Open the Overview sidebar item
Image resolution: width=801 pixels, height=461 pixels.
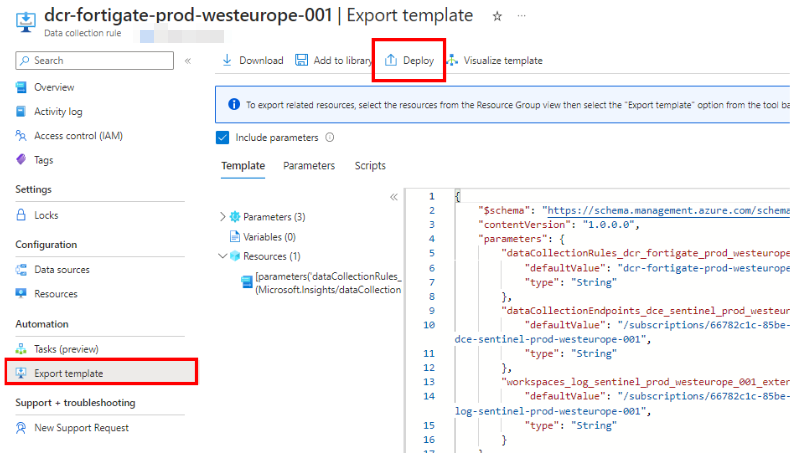(54, 87)
